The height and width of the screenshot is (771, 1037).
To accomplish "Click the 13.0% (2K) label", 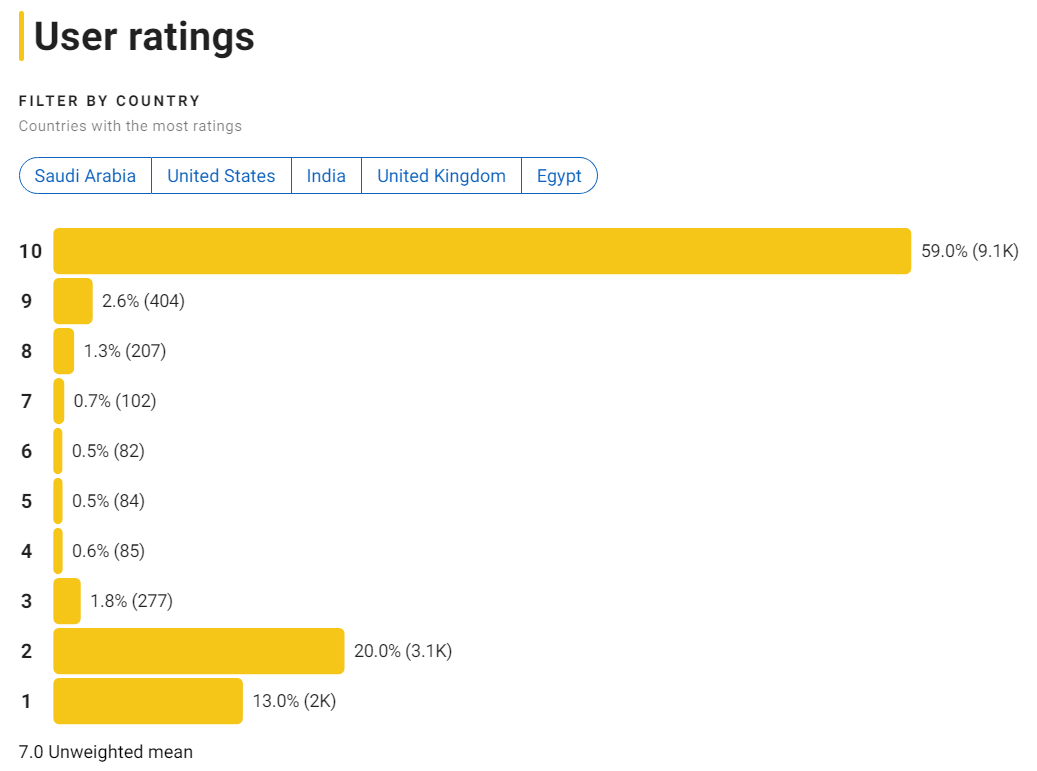I will pyautogui.click(x=294, y=701).
